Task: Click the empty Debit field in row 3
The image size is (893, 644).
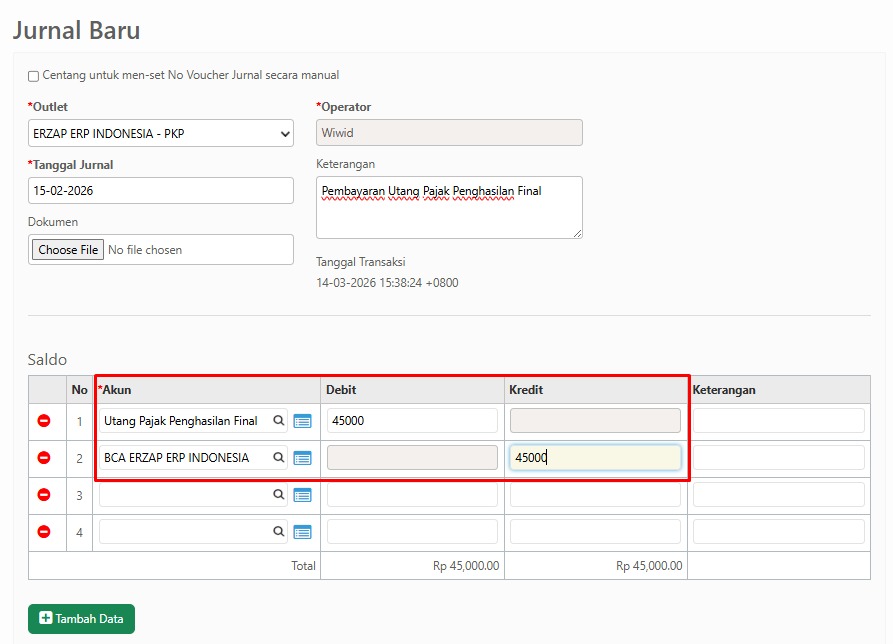Action: (x=412, y=495)
